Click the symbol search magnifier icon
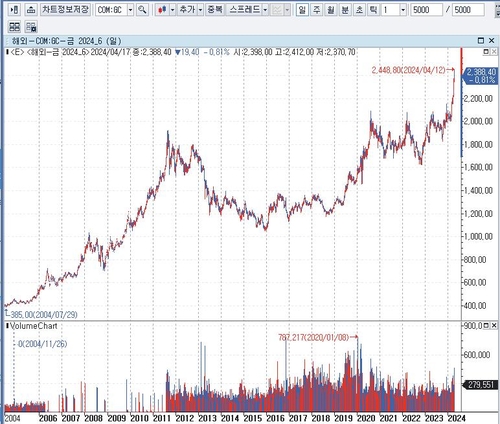500x424 pixels. pyautogui.click(x=142, y=10)
